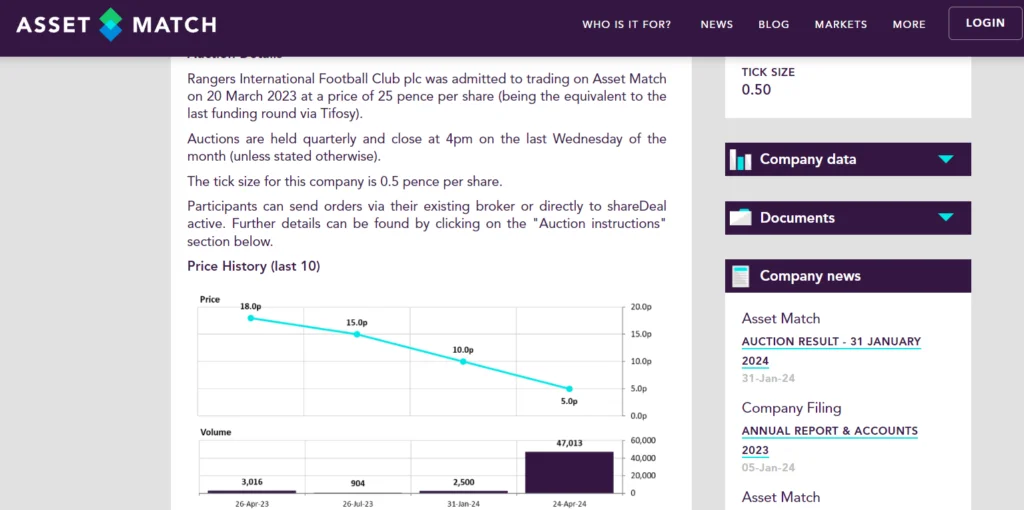Click the Asset Match diamond logo icon

pyautogui.click(x=110, y=24)
